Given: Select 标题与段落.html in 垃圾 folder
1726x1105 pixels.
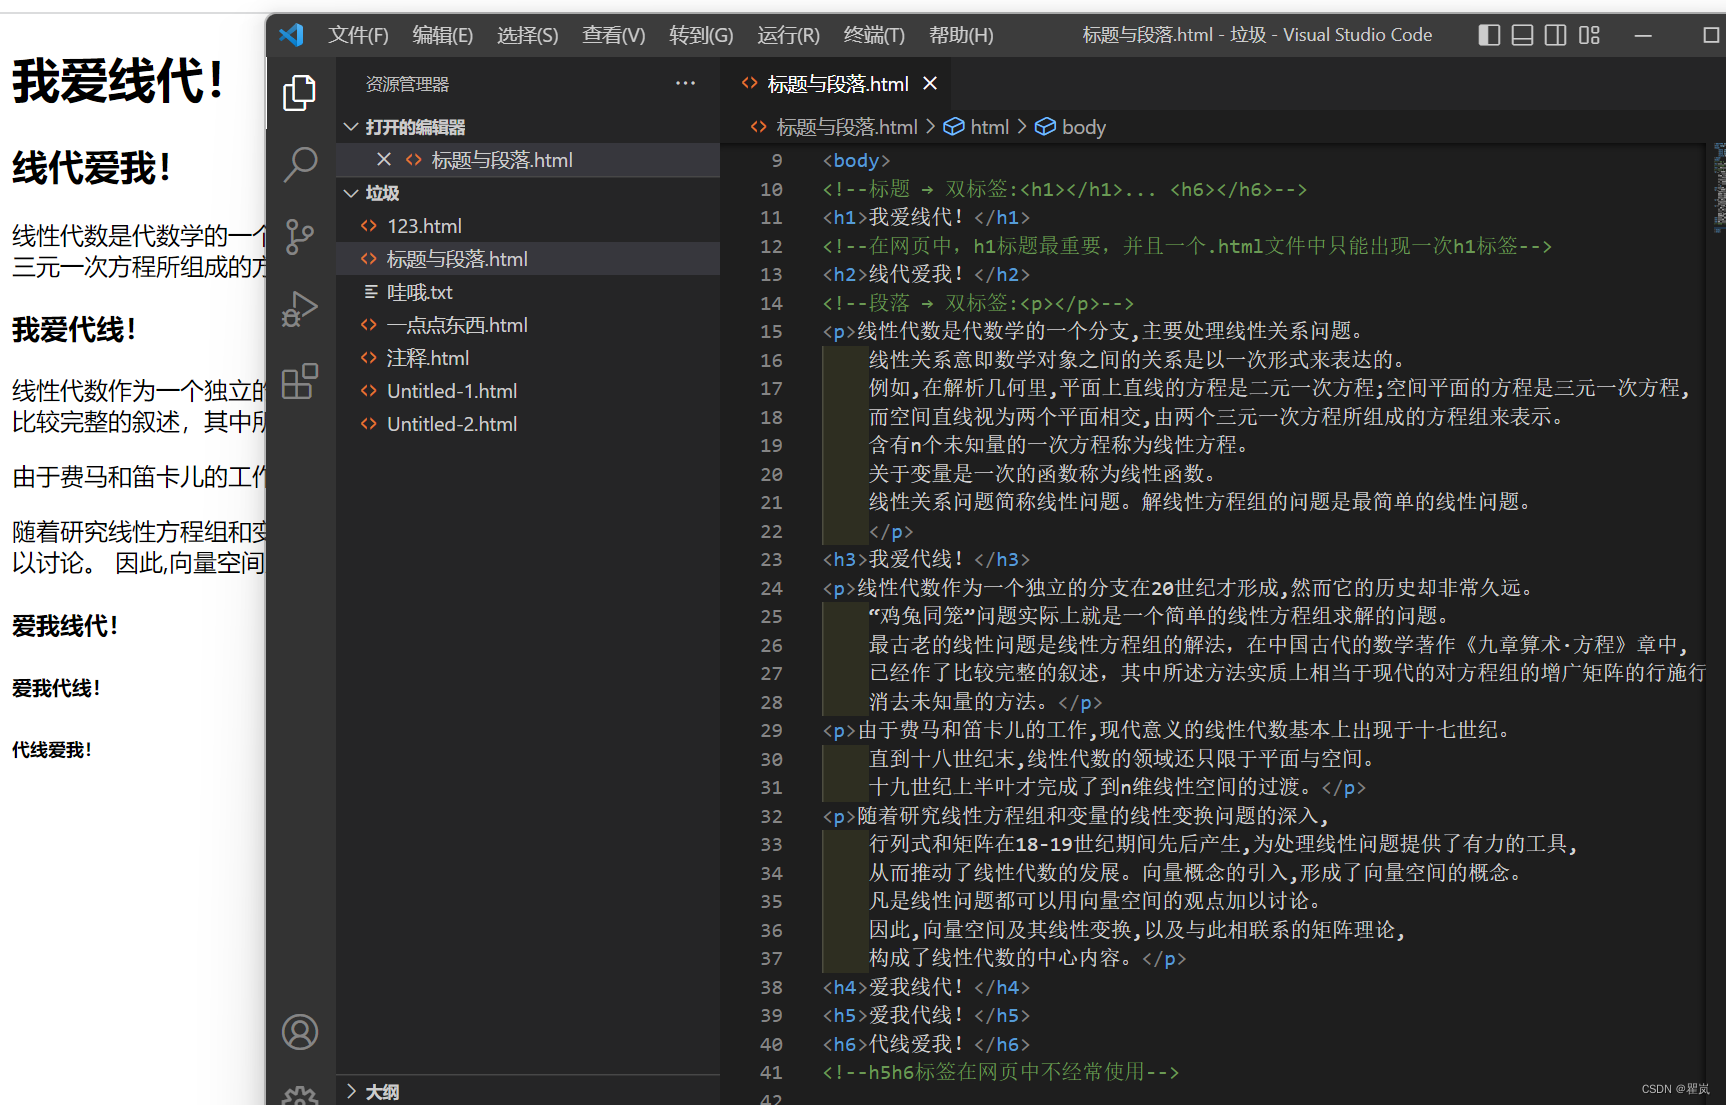Looking at the screenshot, I should point(528,259).
